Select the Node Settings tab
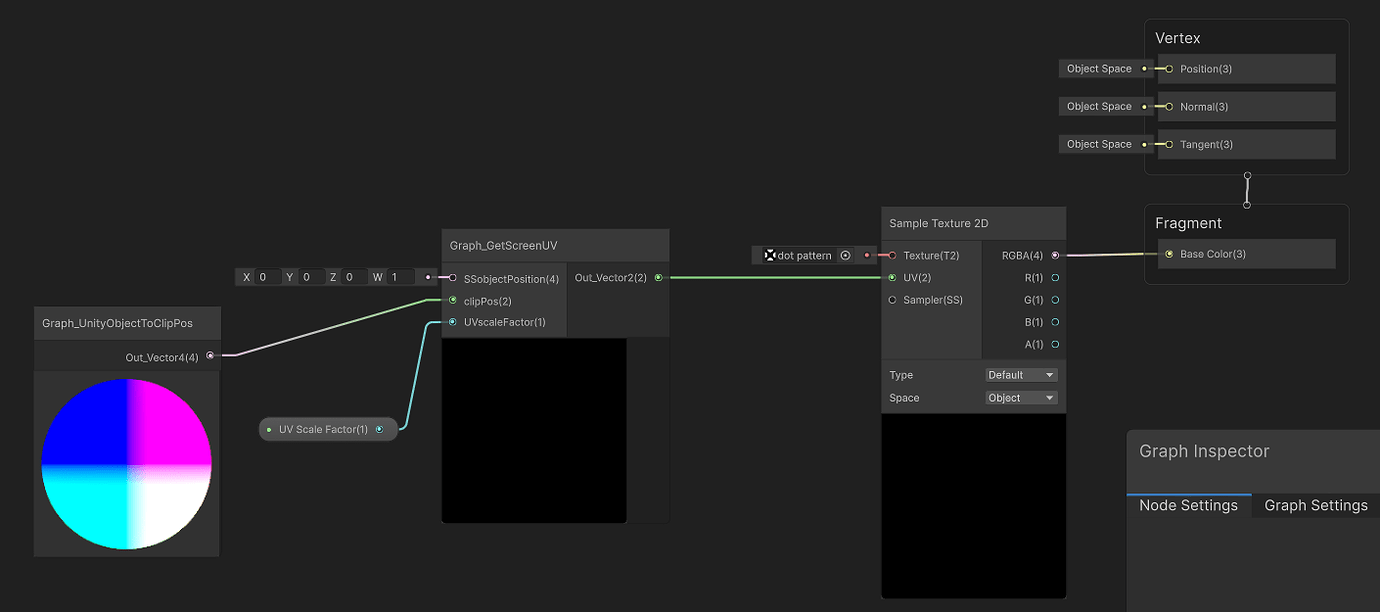This screenshot has width=1380, height=612. click(1189, 505)
